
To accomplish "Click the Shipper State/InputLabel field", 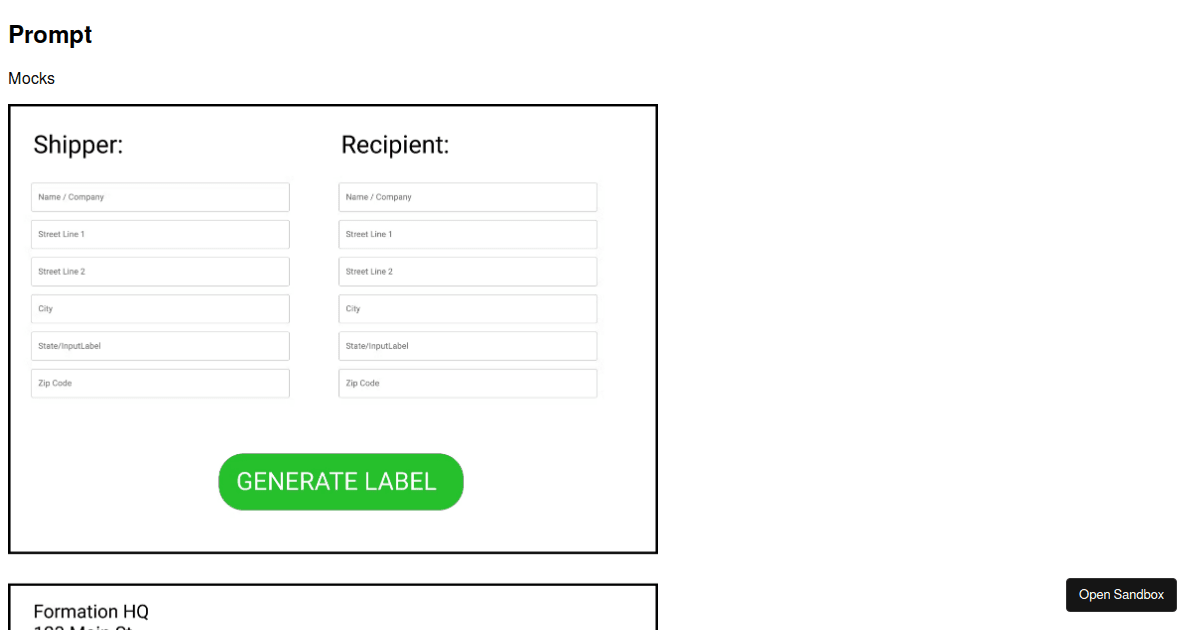I will point(160,345).
